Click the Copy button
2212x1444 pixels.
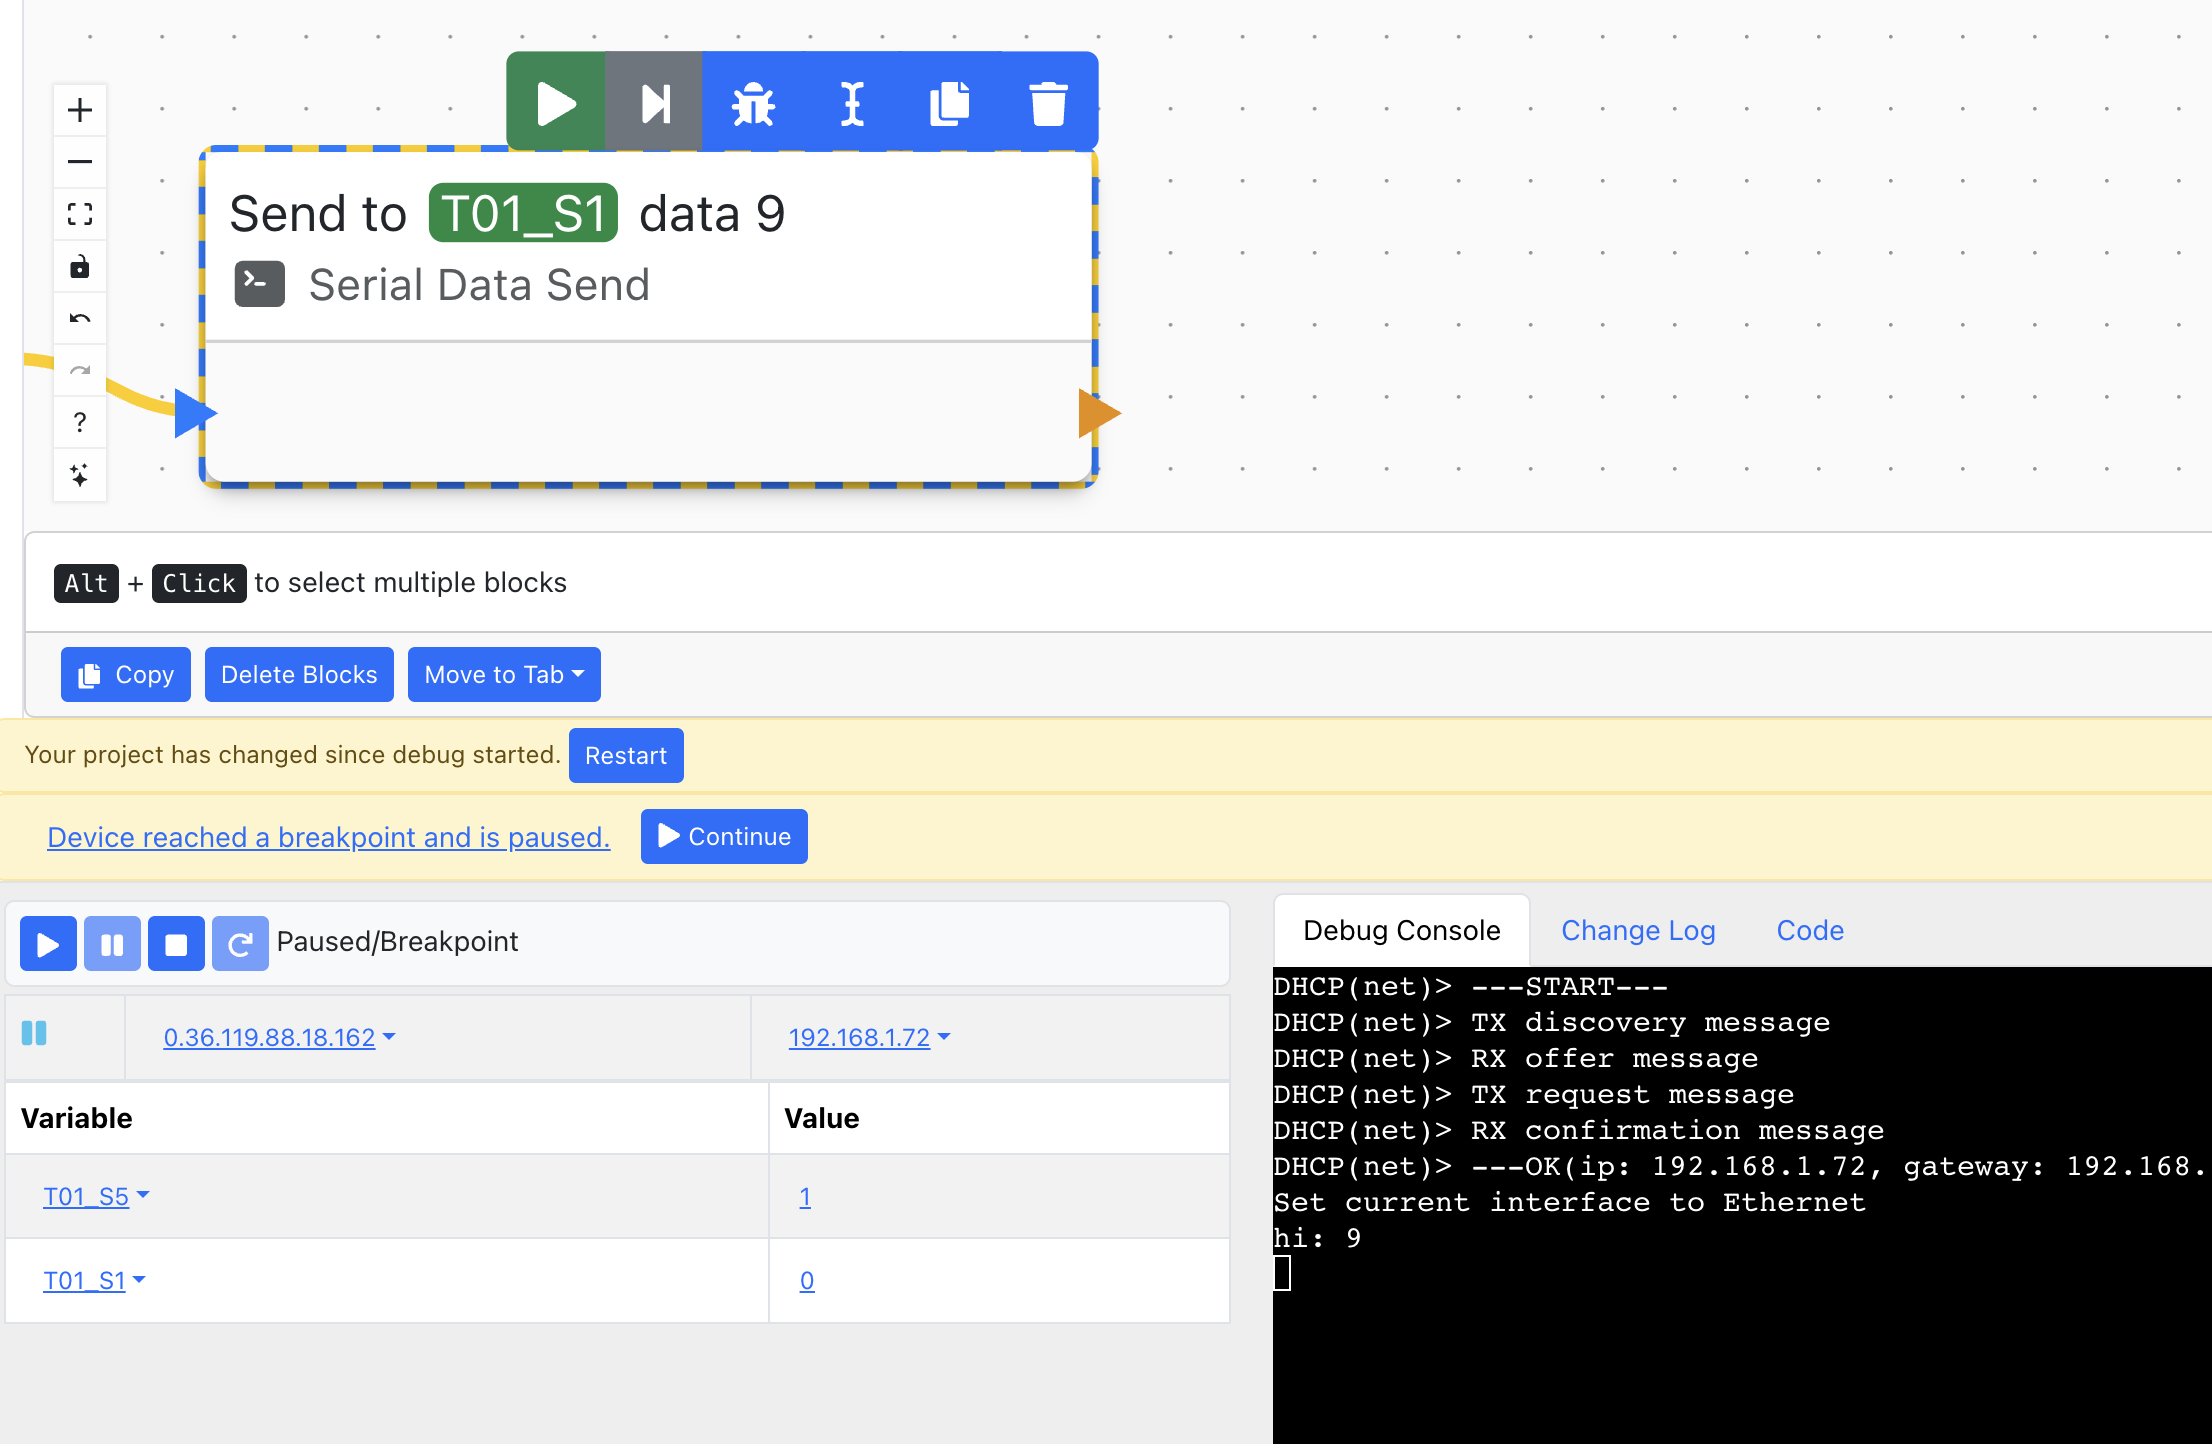point(126,674)
